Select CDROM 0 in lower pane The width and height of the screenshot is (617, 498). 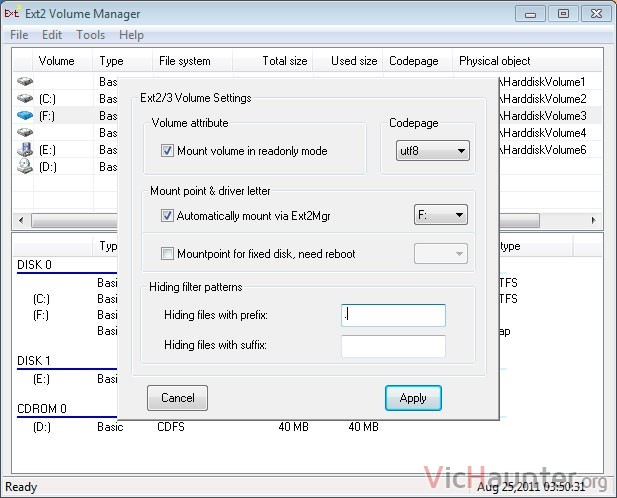coord(42,409)
